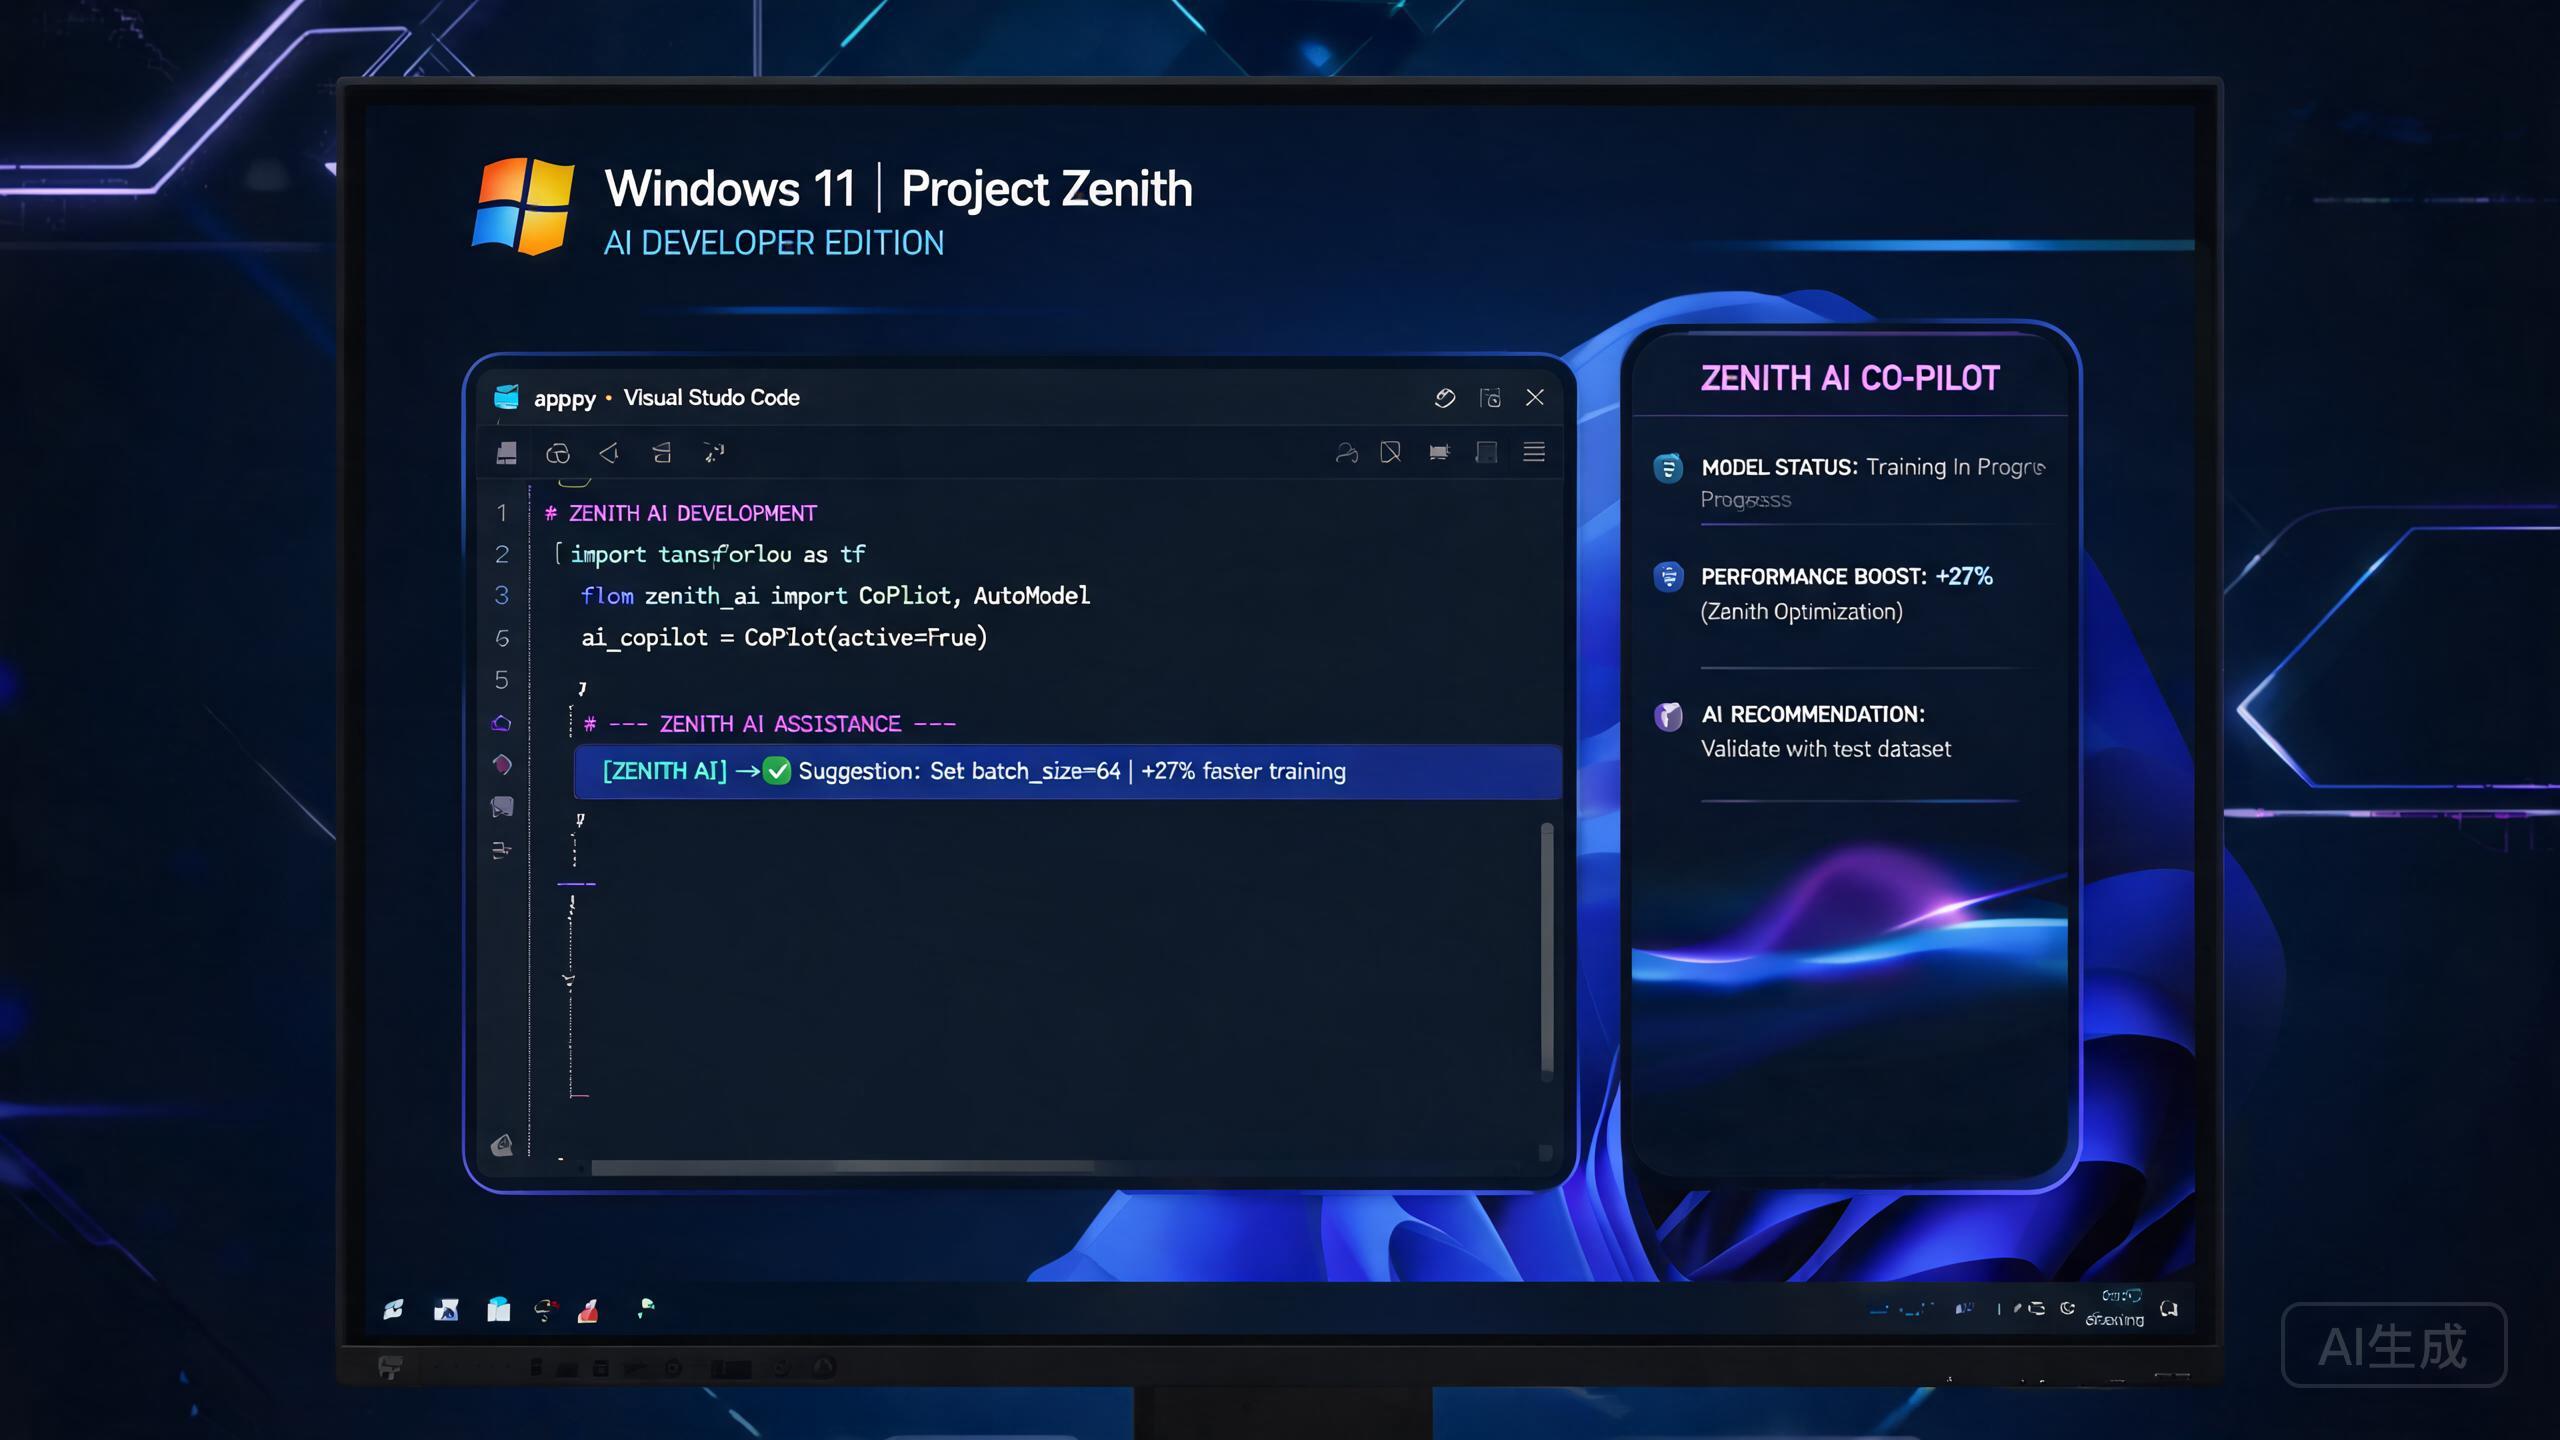Viewport: 2560px width, 1440px height.
Task: Click the Windows logo in the header
Action: point(522,206)
